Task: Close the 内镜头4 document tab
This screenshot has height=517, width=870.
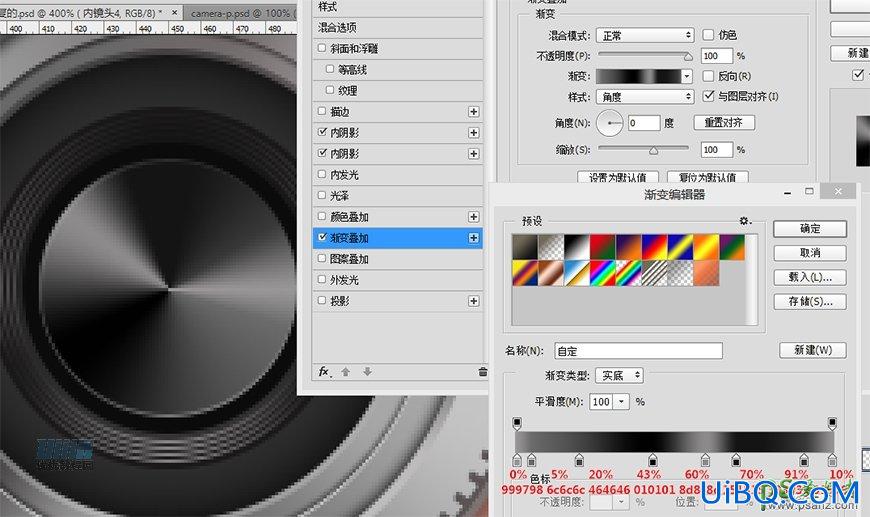Action: [174, 12]
